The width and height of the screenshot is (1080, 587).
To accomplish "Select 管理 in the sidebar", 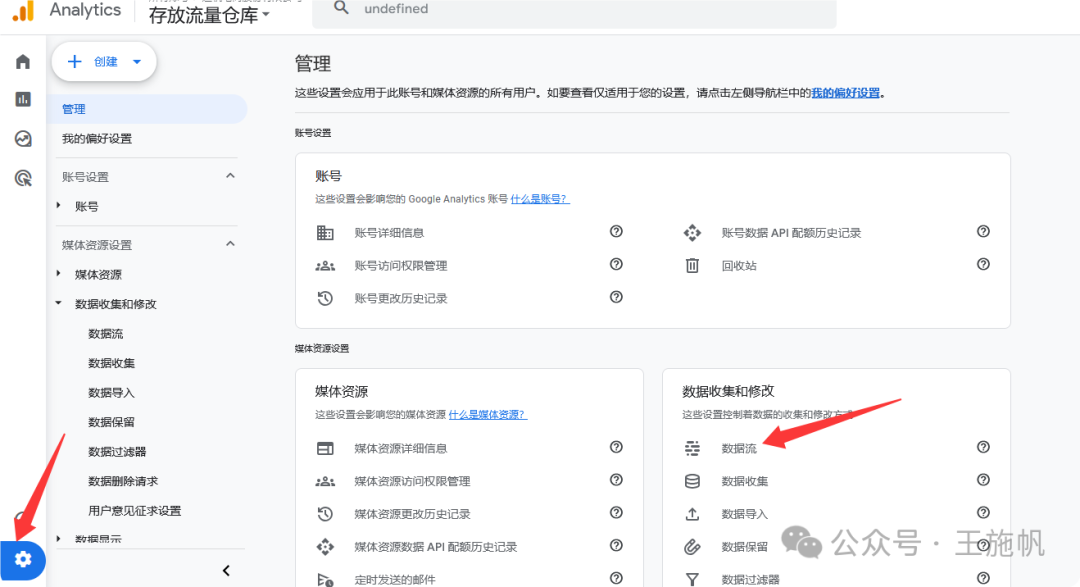I will pos(147,109).
